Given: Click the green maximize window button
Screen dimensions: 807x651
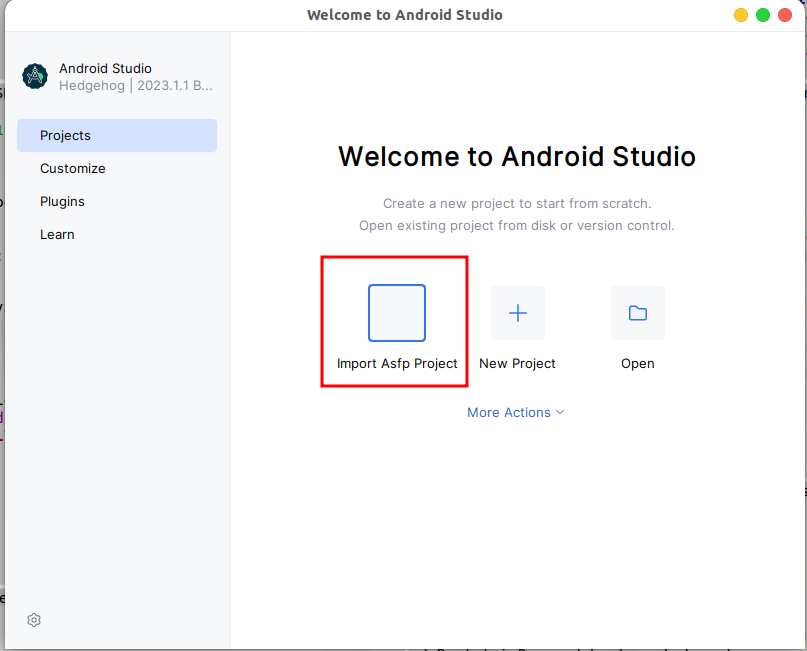Looking at the screenshot, I should pyautogui.click(x=763, y=15).
